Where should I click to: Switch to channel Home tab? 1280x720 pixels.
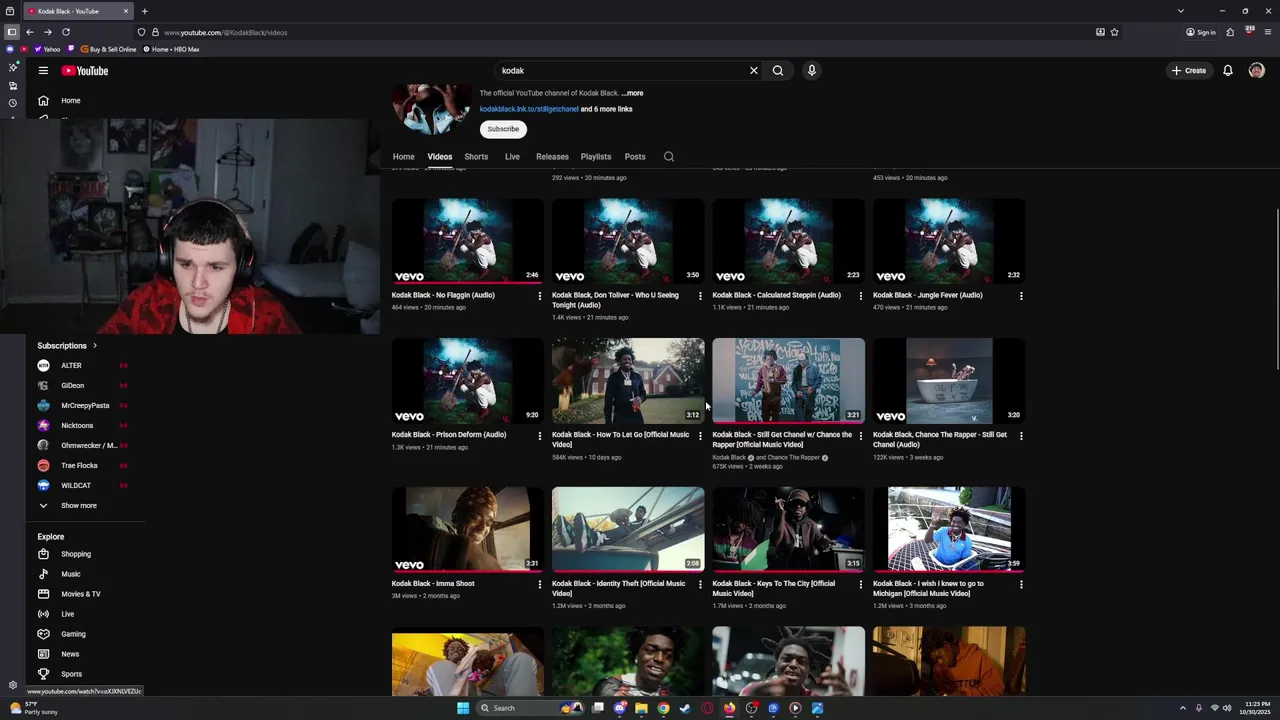(403, 156)
